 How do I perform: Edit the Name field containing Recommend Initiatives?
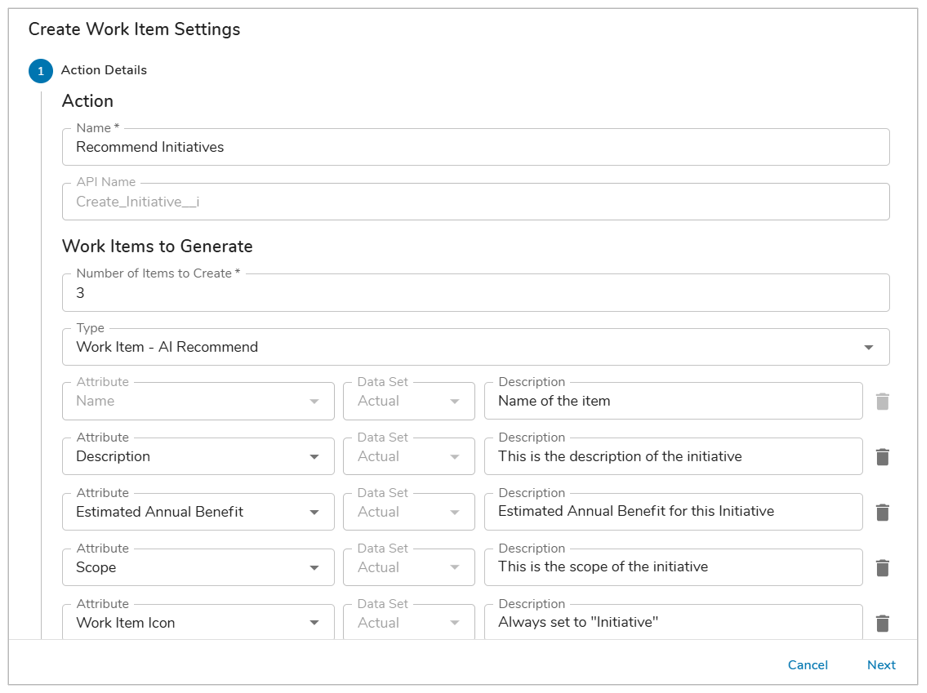(475, 147)
